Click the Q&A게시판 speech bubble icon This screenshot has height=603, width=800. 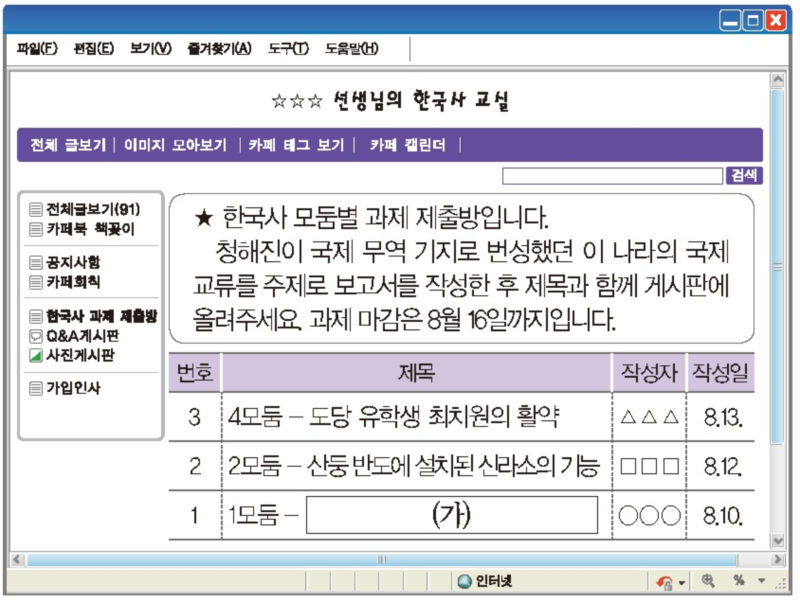36,336
